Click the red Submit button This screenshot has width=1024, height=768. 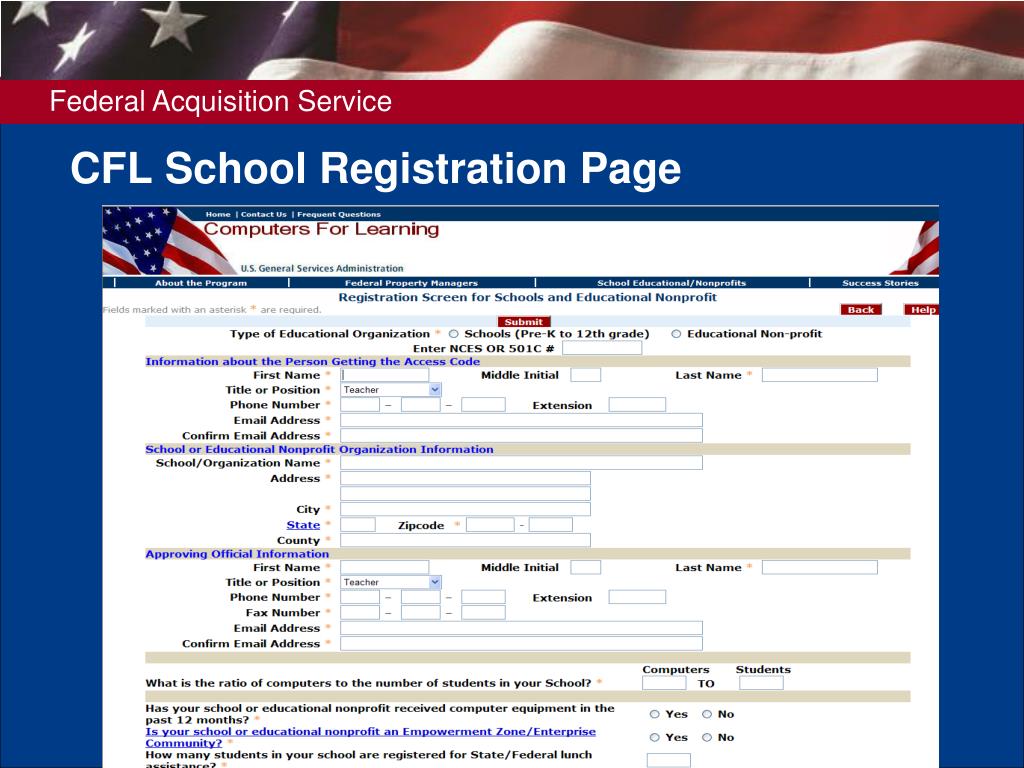click(x=524, y=321)
